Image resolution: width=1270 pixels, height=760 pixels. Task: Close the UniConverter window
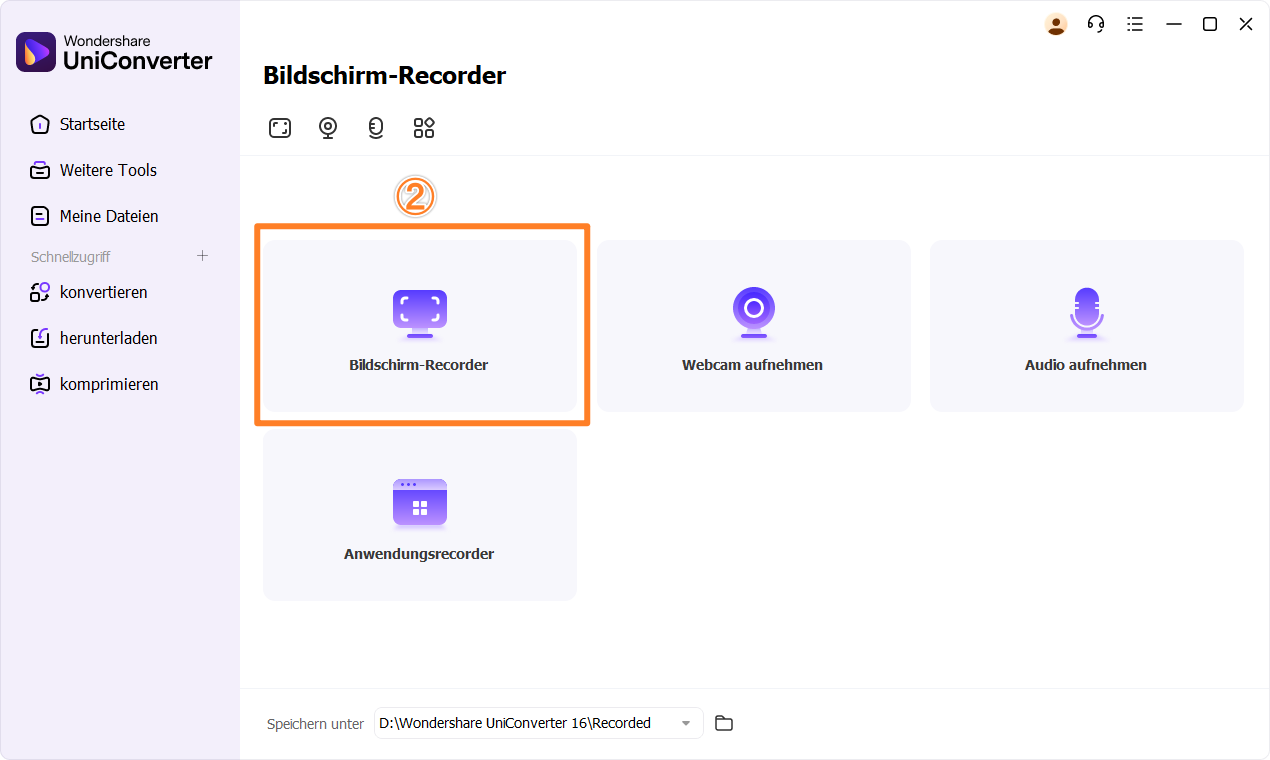pyautogui.click(x=1246, y=24)
